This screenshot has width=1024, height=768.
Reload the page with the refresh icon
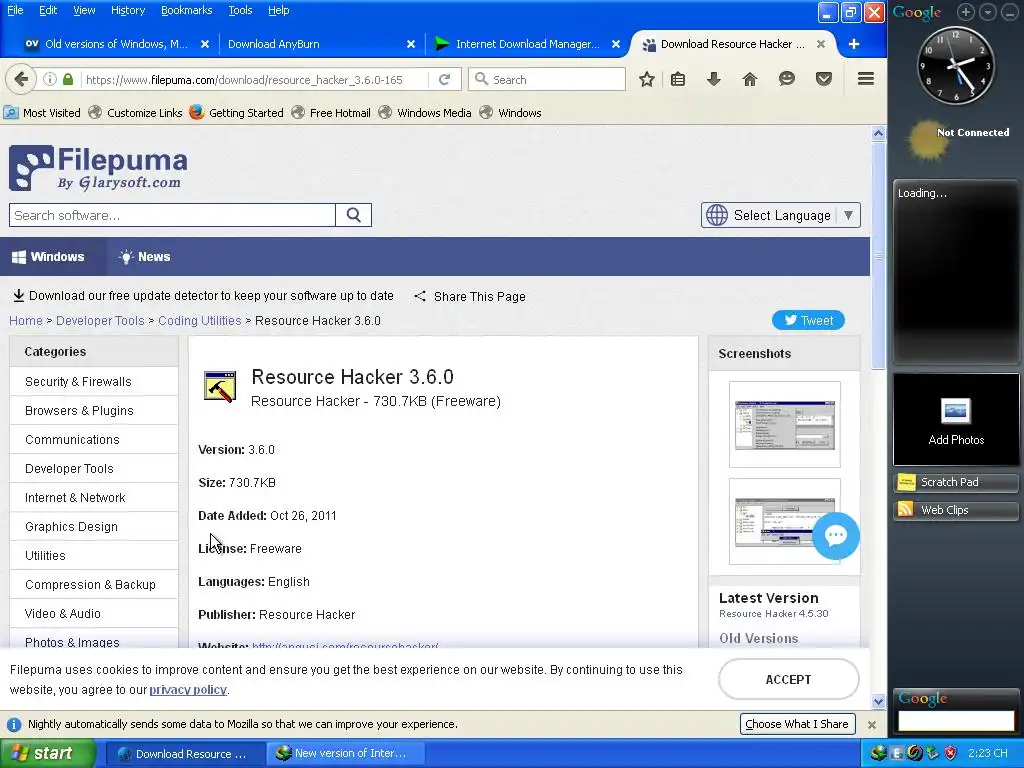445,80
